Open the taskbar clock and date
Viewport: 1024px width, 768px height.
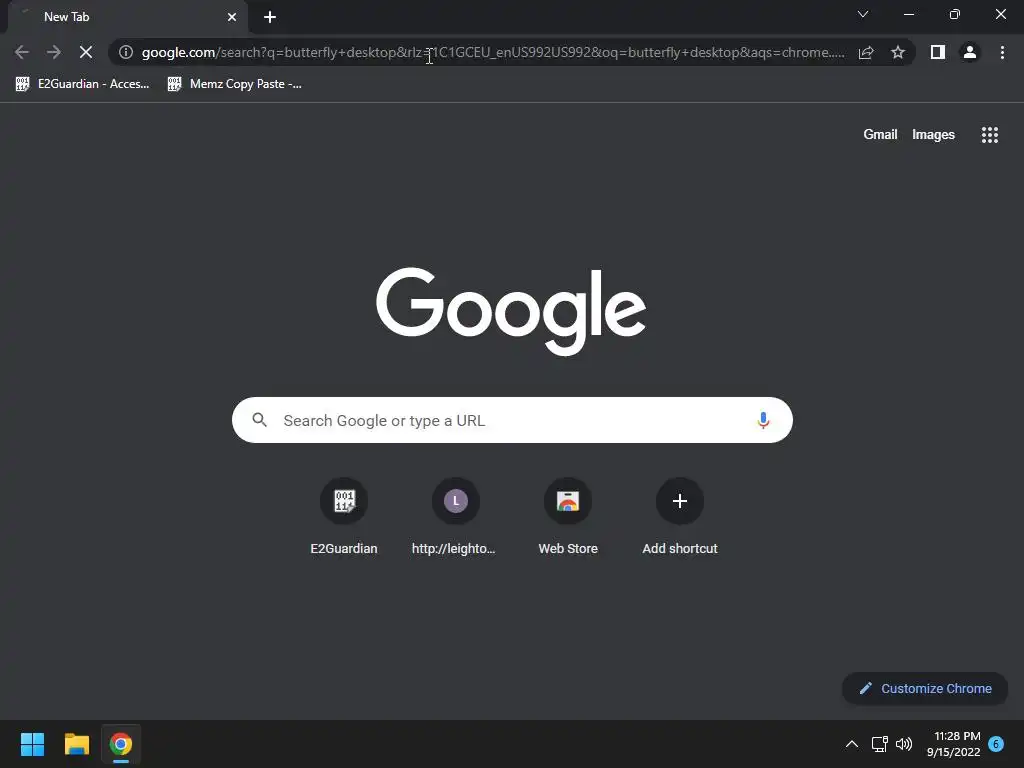(x=953, y=744)
